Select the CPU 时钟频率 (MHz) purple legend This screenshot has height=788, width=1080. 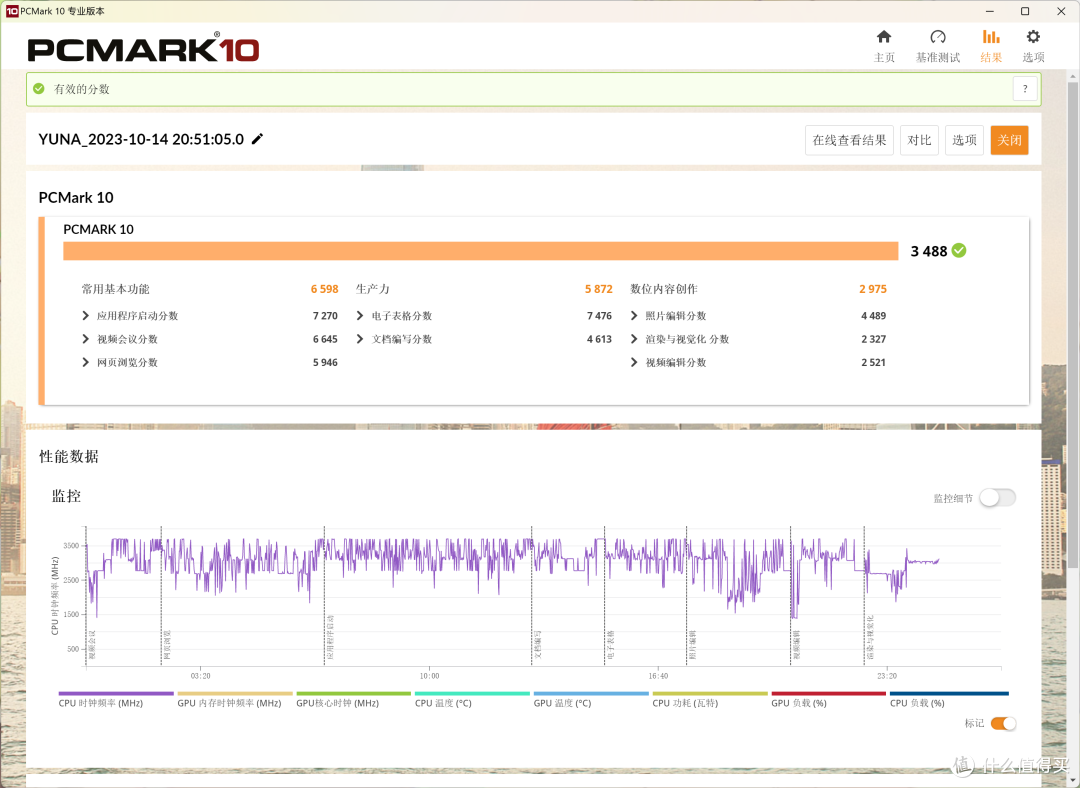tap(116, 700)
